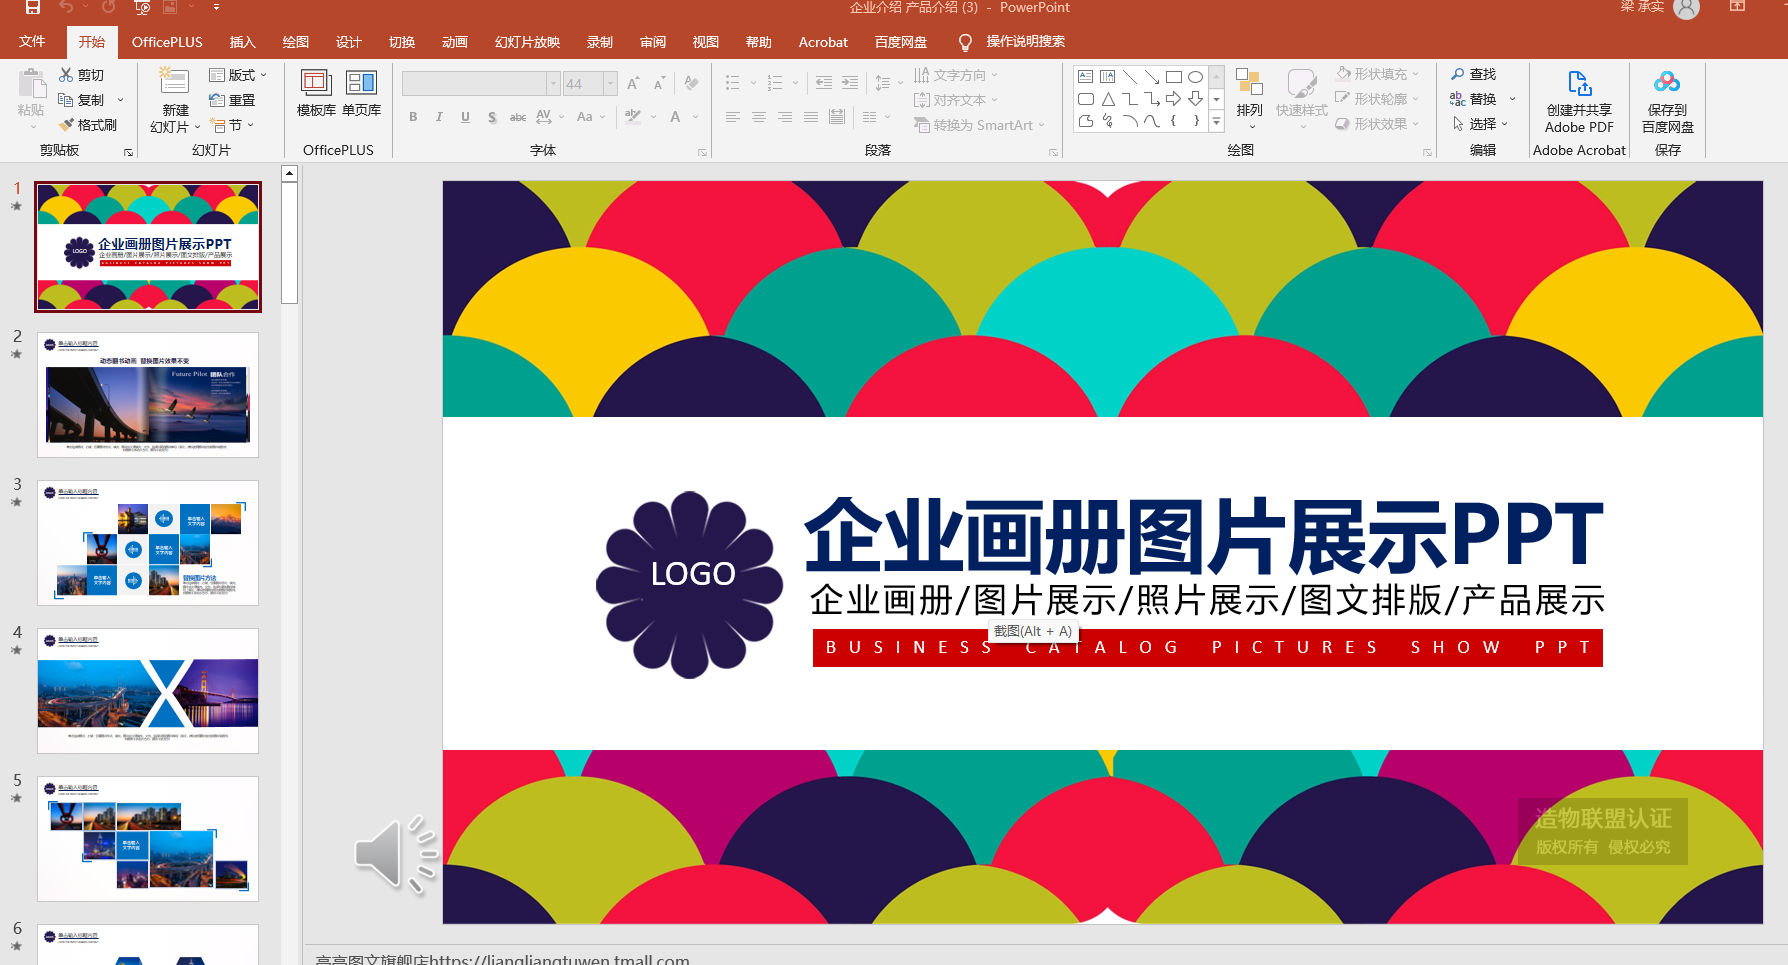
Task: Toggle bold formatting
Action: pos(413,117)
